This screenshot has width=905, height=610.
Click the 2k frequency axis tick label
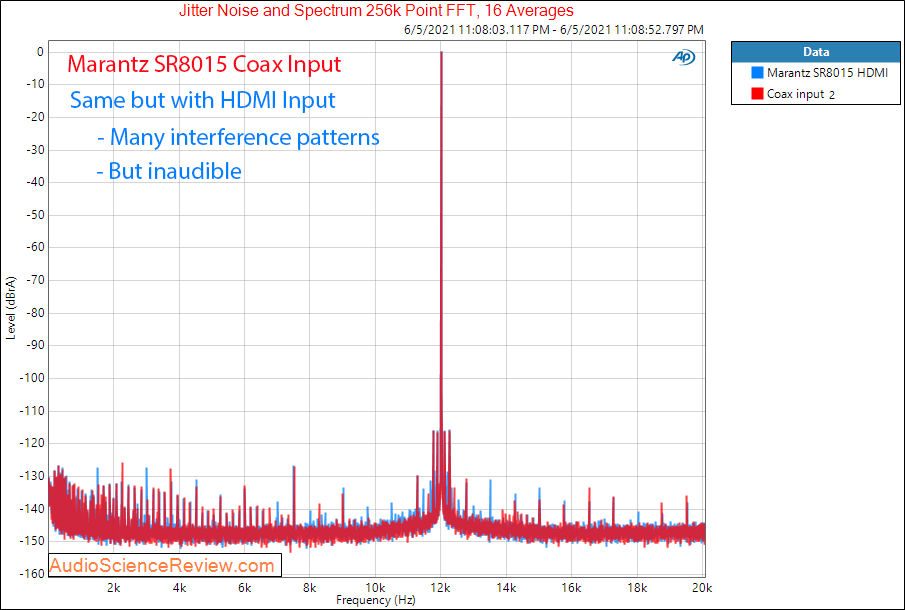[114, 587]
